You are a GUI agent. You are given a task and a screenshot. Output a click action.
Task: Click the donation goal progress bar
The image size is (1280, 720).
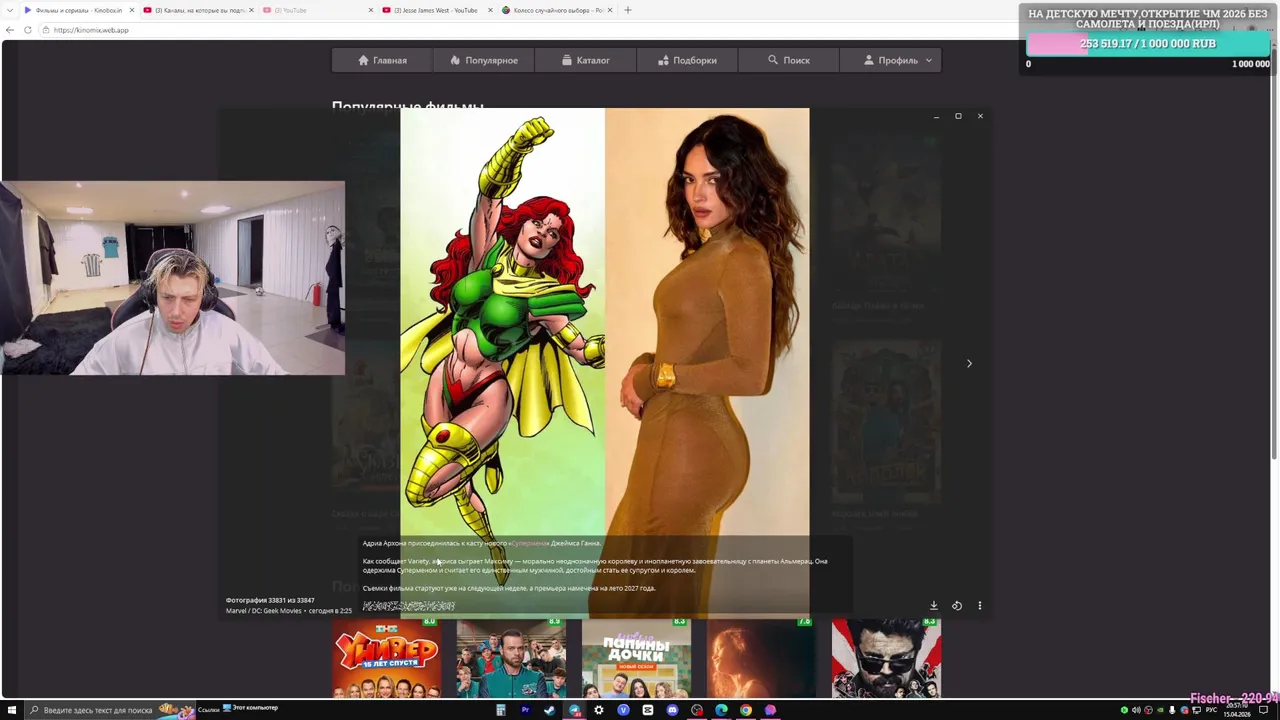tap(1148, 44)
